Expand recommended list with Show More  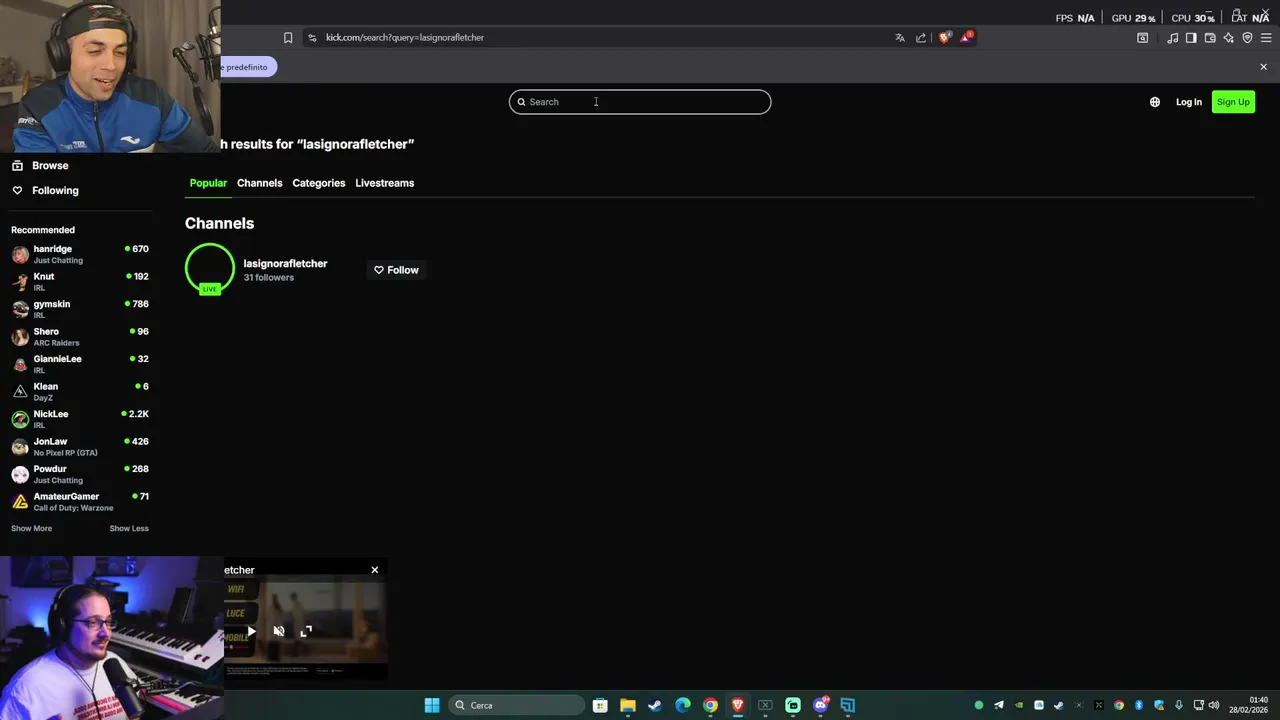(x=31, y=528)
